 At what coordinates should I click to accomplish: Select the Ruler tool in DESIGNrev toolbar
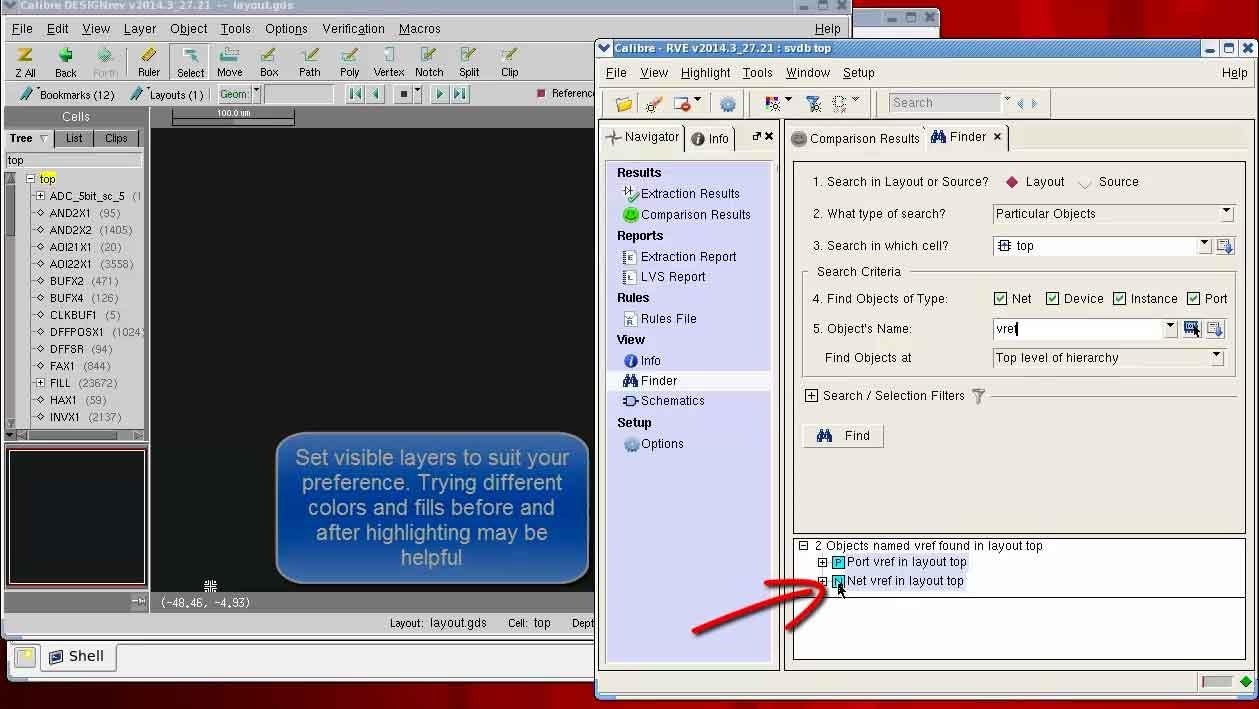tap(148, 61)
